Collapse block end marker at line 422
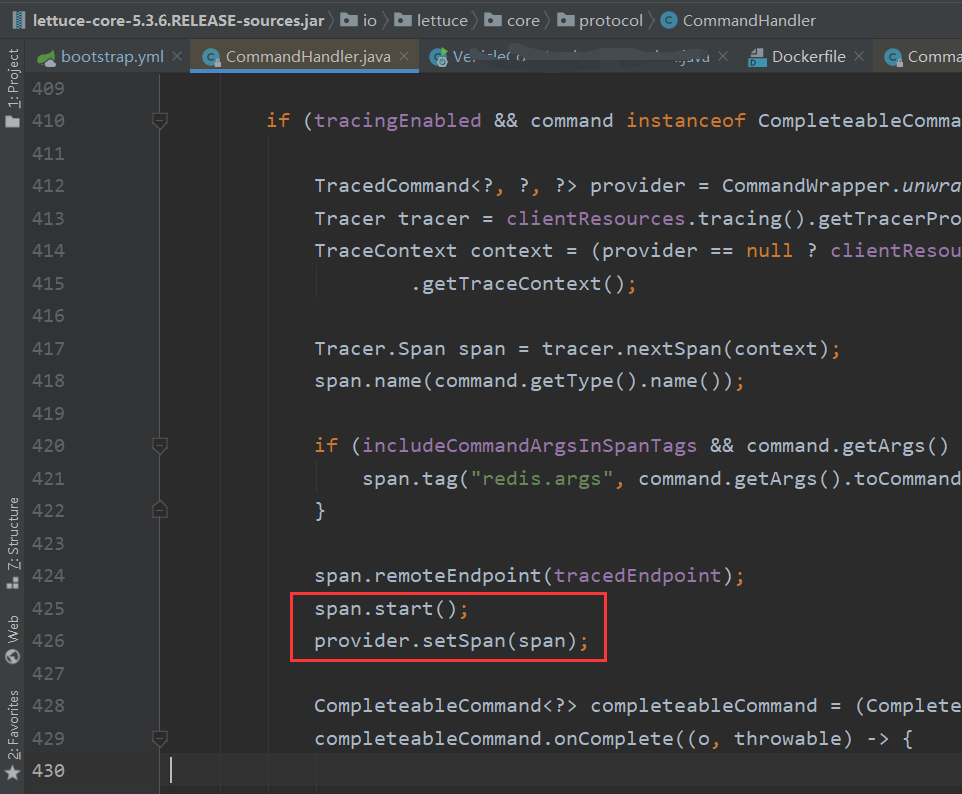This screenshot has height=794, width=962. pos(160,511)
